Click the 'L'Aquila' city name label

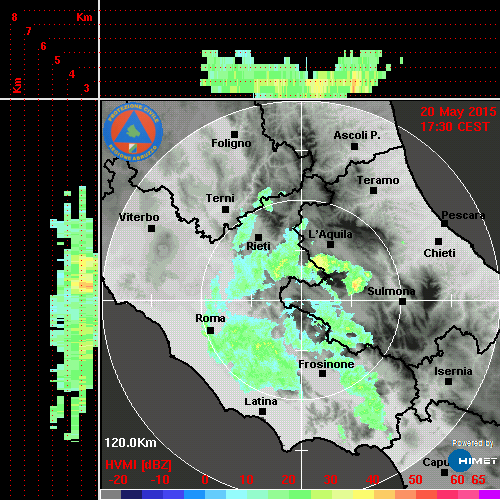point(330,234)
